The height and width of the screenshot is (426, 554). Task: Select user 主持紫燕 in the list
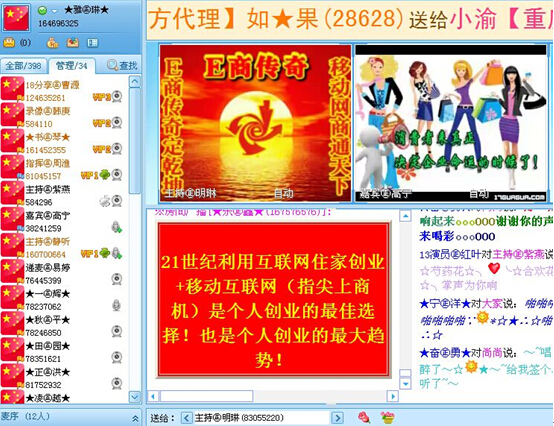pyautogui.click(x=64, y=196)
